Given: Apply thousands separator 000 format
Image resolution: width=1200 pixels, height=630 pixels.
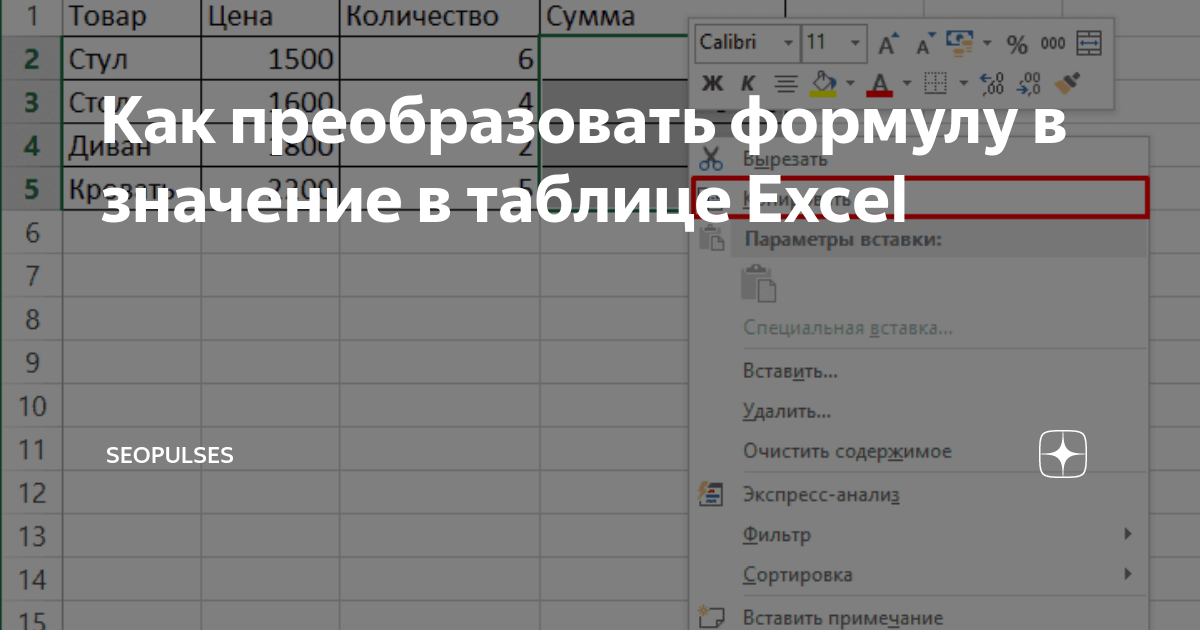Looking at the screenshot, I should [1053, 44].
